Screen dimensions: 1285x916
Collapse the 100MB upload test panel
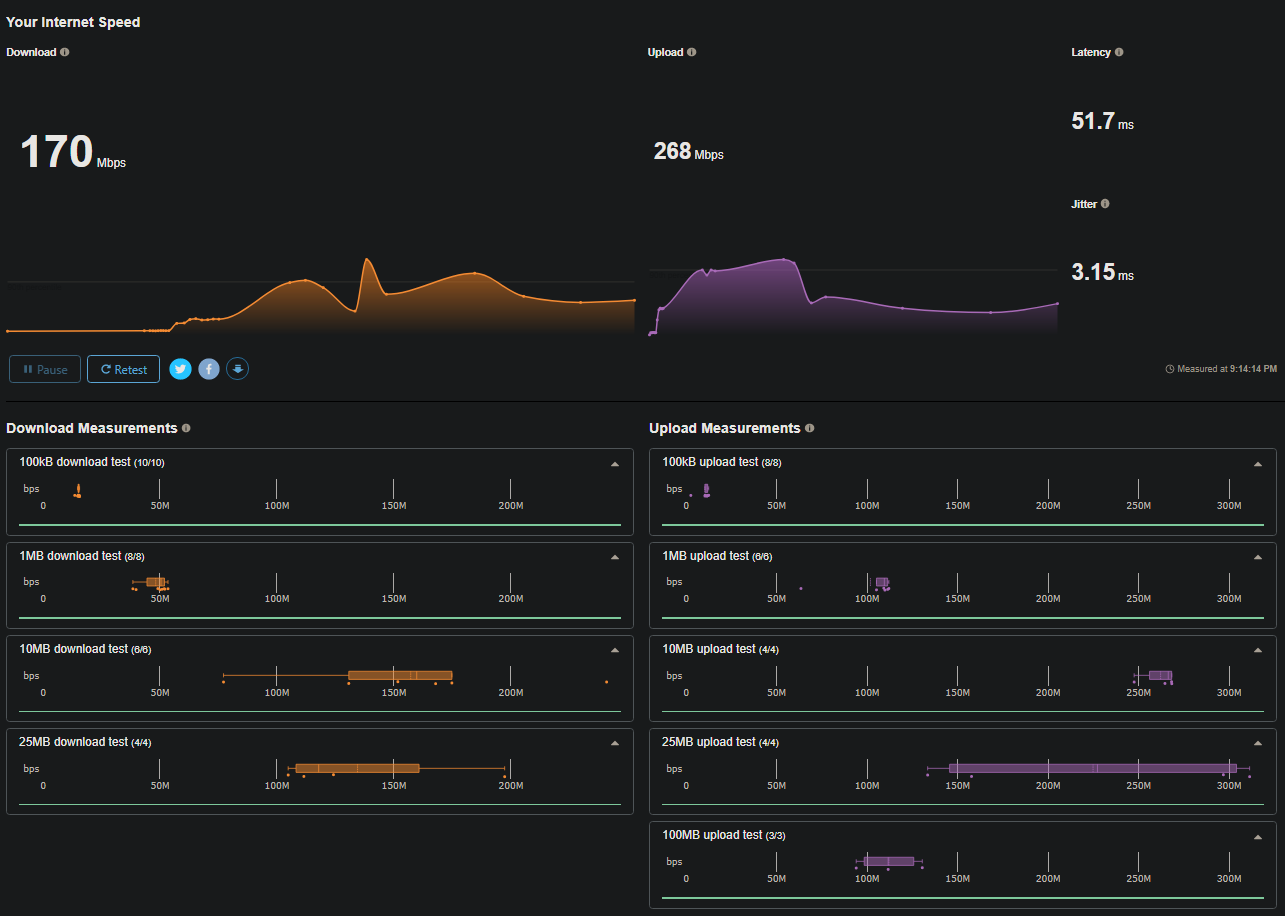(1258, 836)
